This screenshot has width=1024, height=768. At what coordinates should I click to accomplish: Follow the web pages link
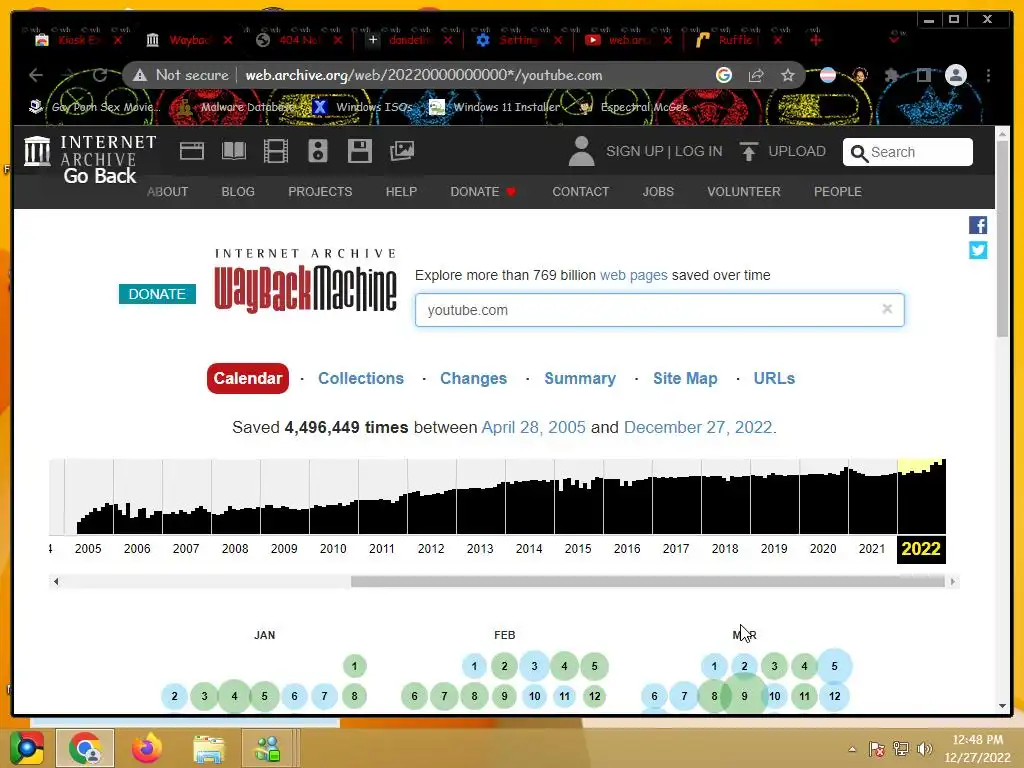pyautogui.click(x=633, y=275)
